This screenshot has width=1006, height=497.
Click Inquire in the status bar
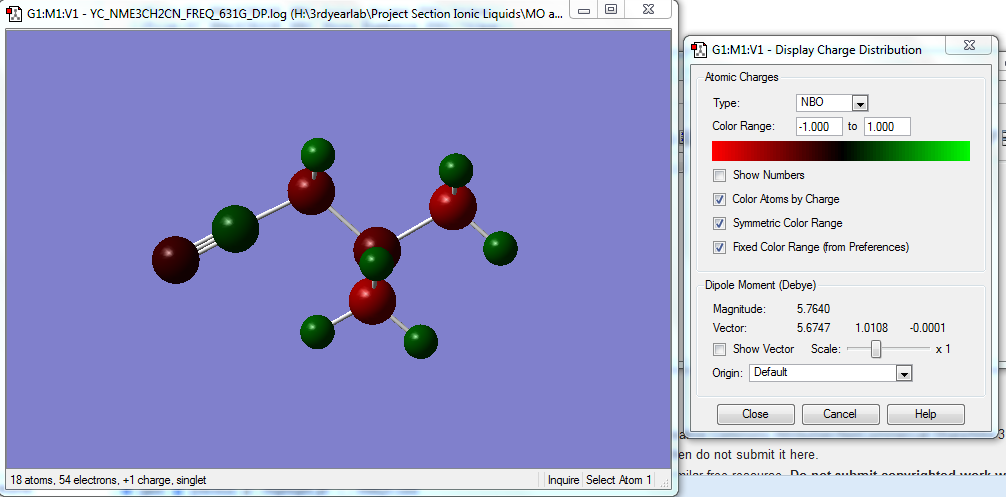[565, 480]
